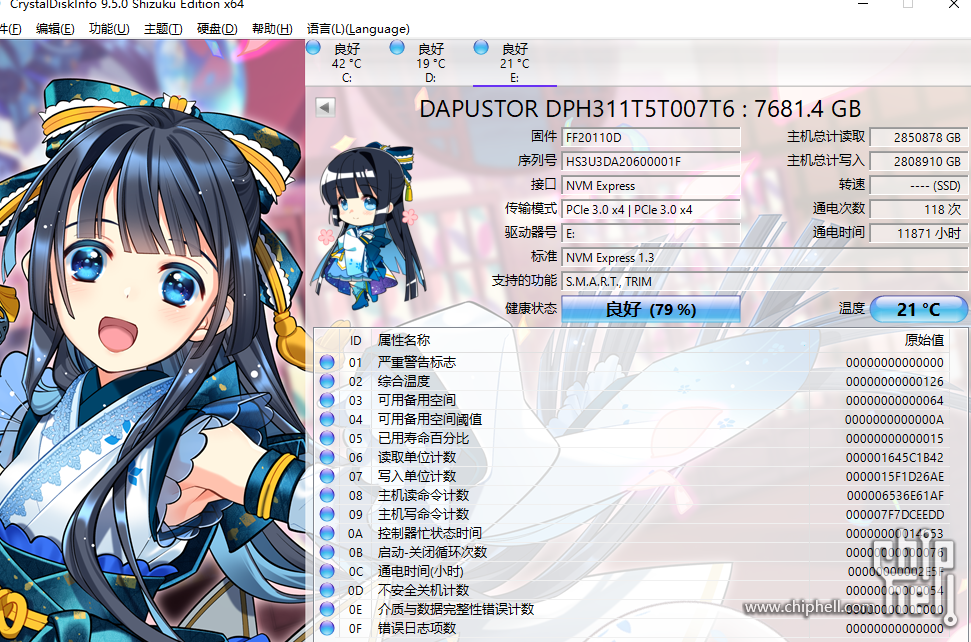The width and height of the screenshot is (971, 642).
Task: Click total host reads value 2850878 GB
Action: click(x=918, y=137)
